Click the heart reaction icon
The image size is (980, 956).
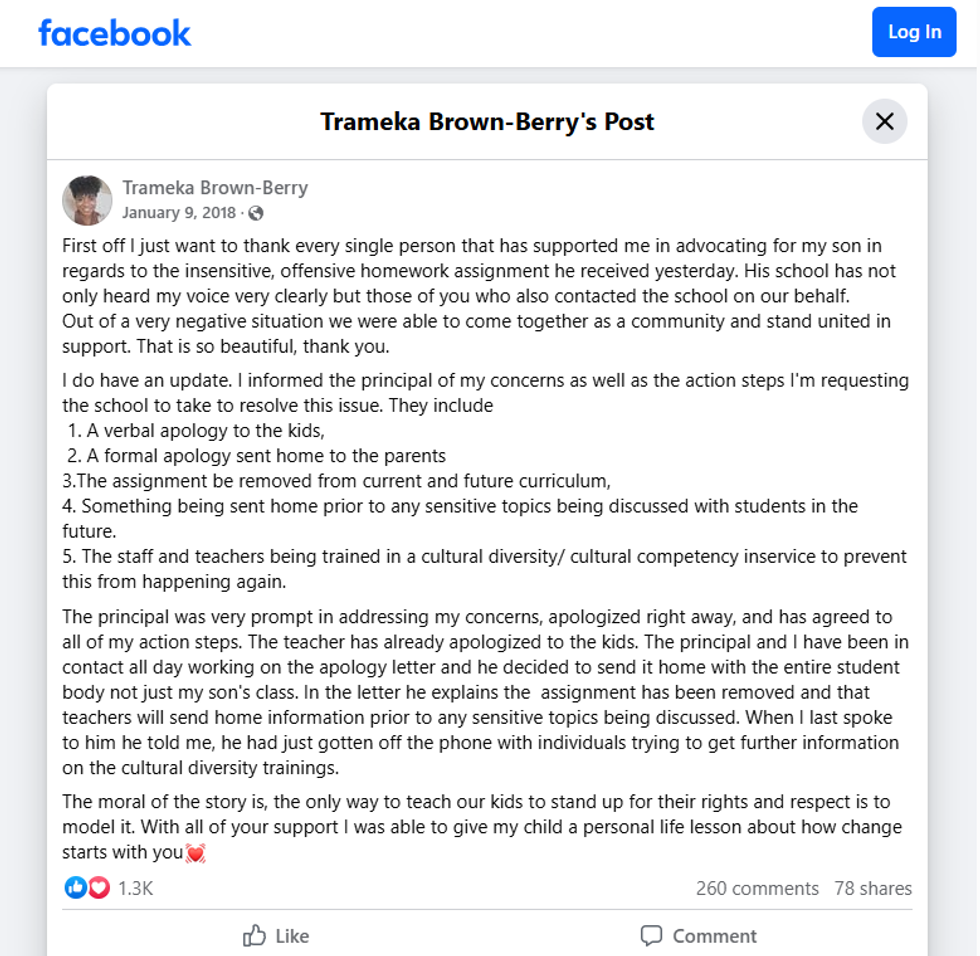click(97, 886)
